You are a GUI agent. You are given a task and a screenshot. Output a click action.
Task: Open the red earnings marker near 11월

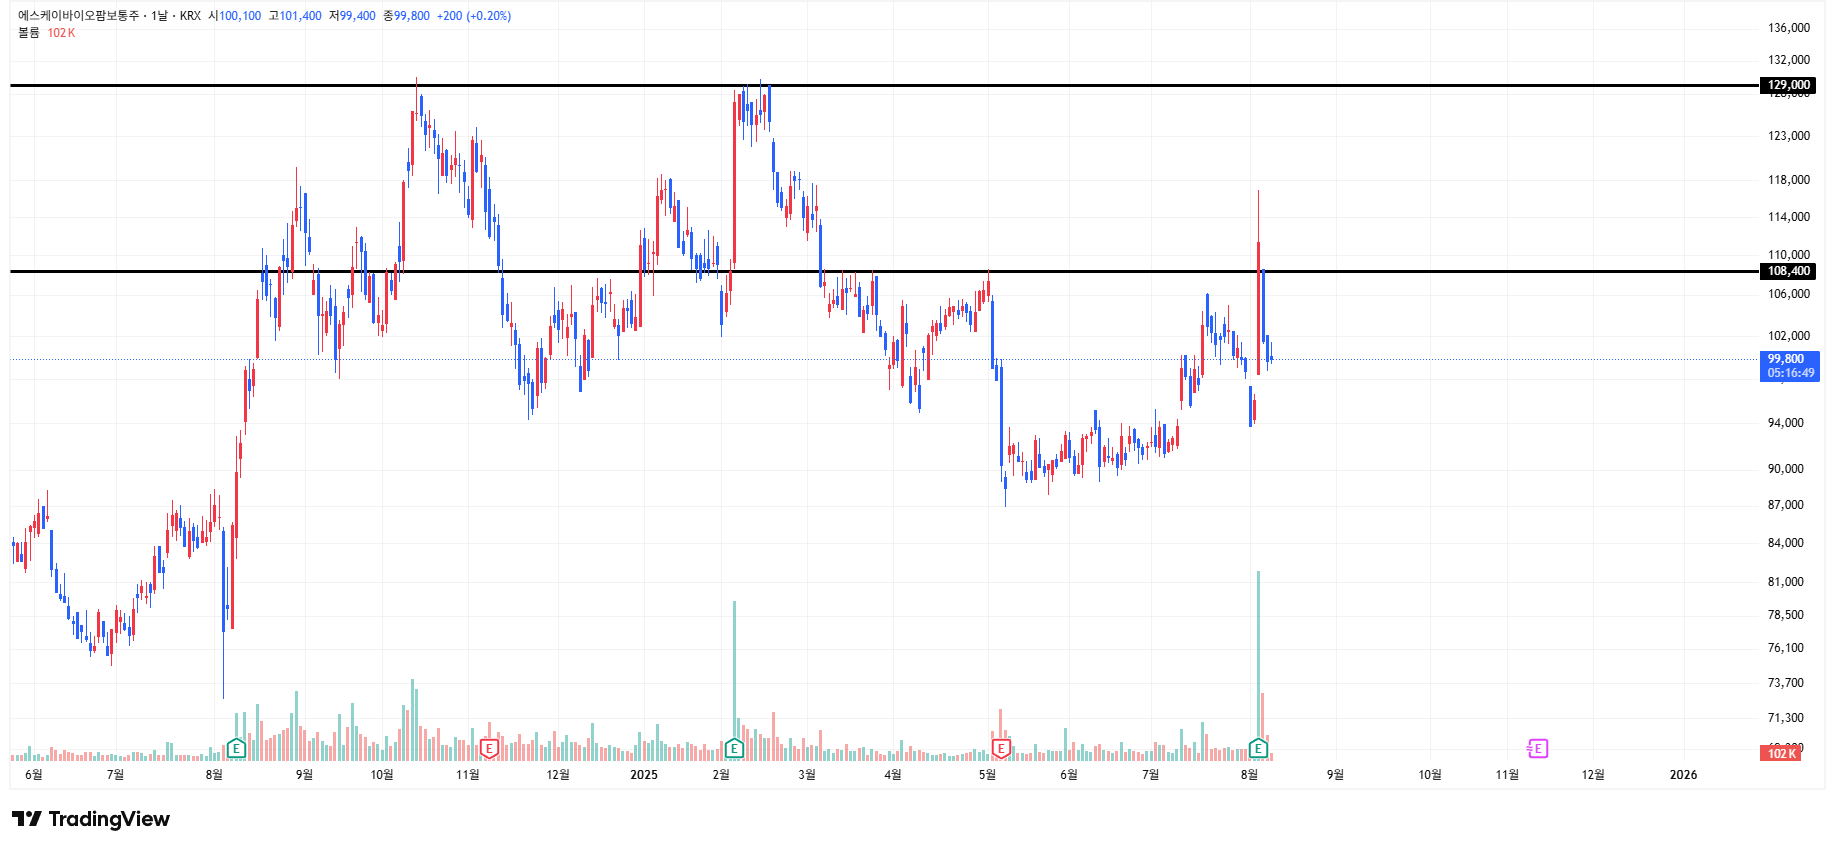click(489, 748)
